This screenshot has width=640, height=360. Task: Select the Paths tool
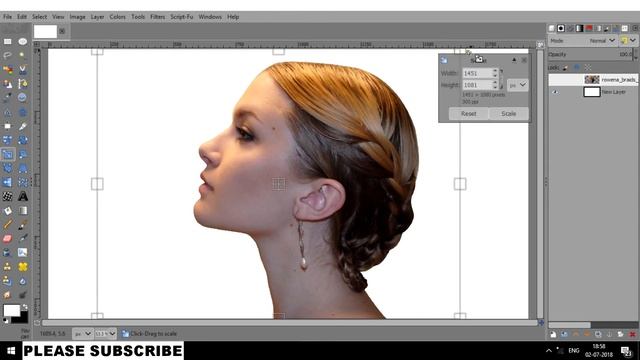[x=23, y=84]
